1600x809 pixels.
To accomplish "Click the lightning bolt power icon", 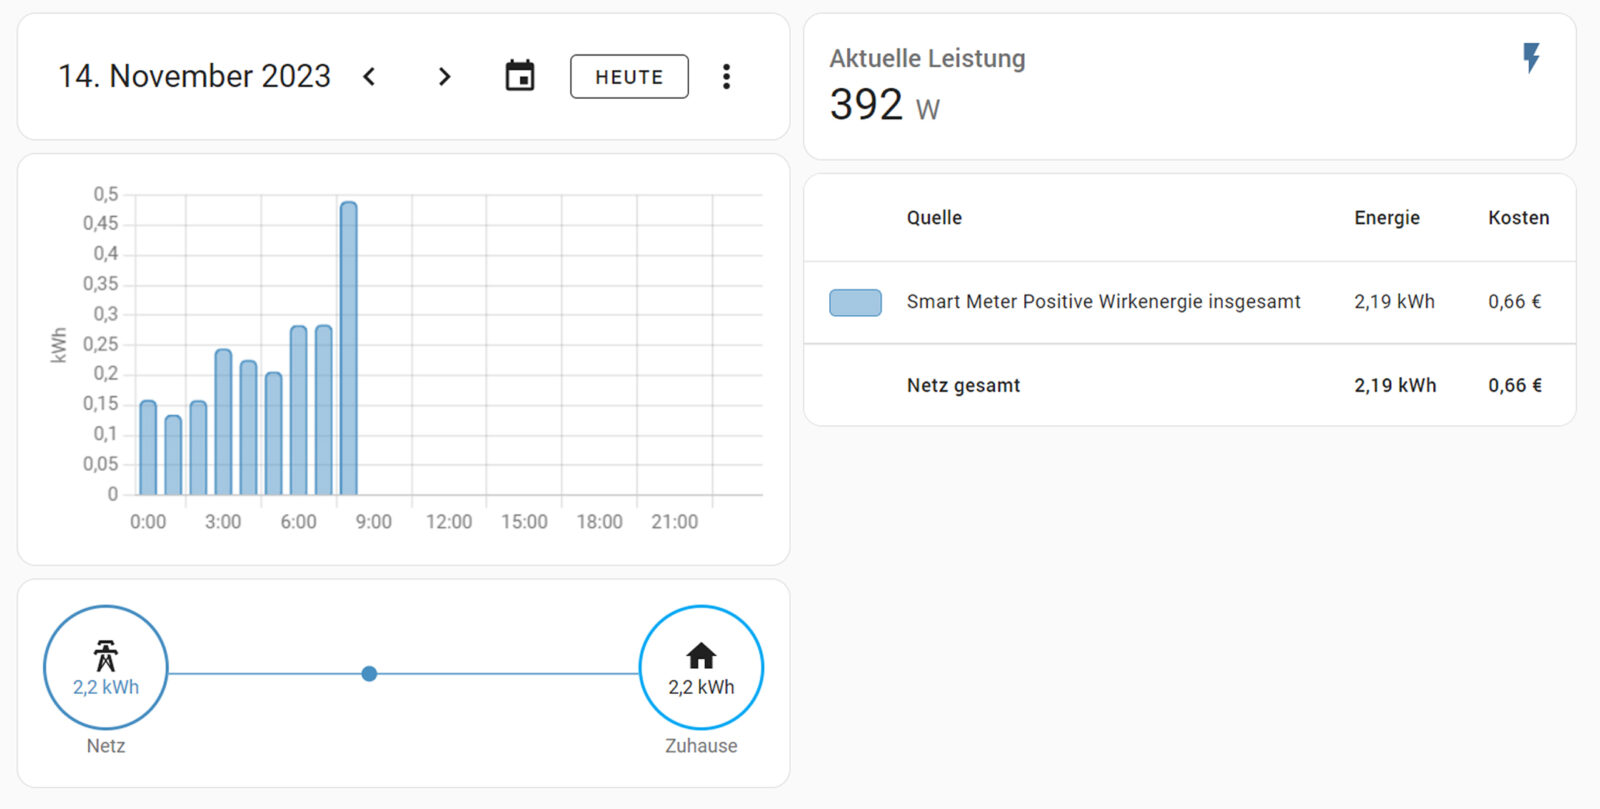I will point(1531,58).
